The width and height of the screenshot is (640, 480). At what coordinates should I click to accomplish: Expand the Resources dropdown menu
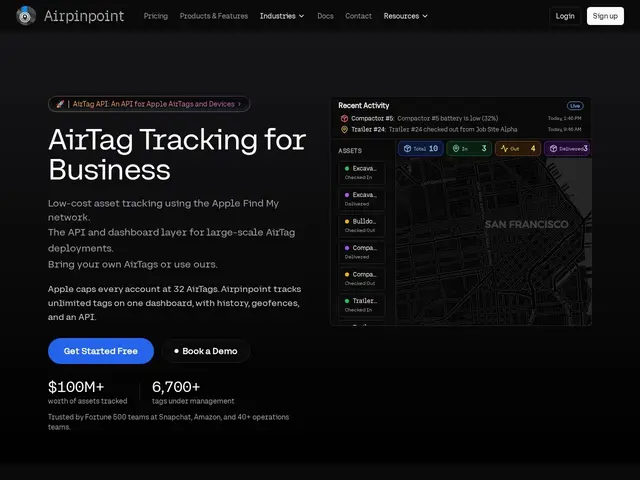tap(405, 16)
